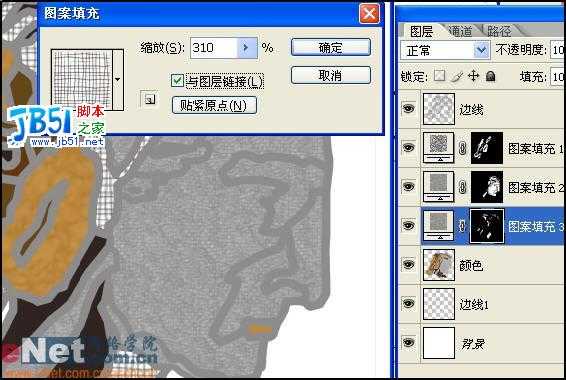Select the 边线1 layer thumbnail
566x380 pixels.
439,304
